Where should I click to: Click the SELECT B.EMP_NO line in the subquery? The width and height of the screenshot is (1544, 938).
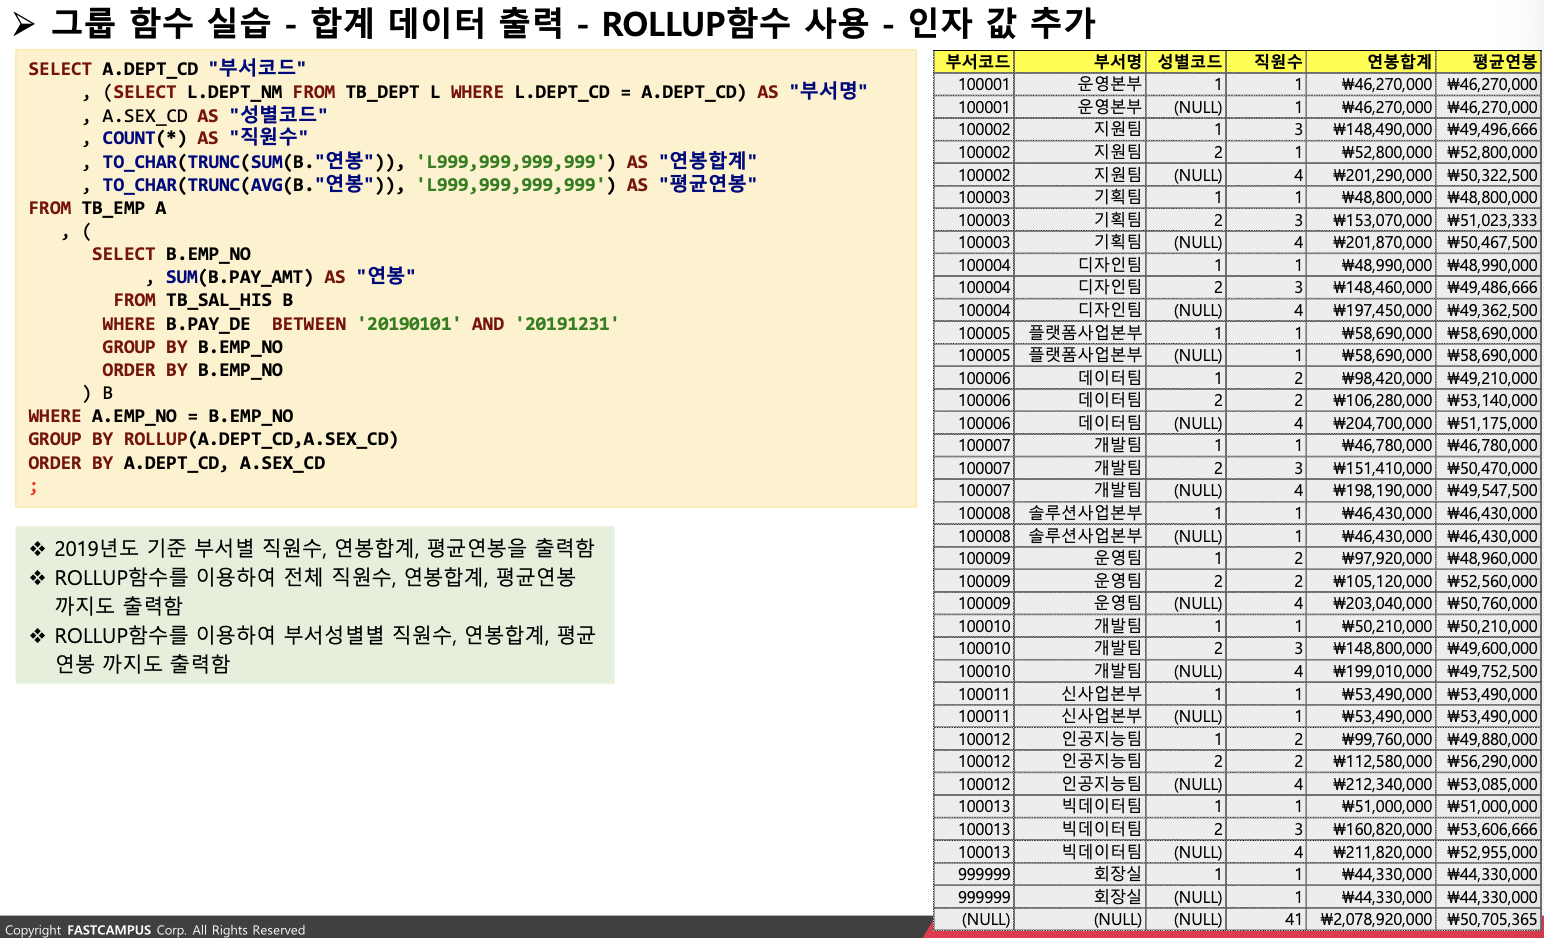click(171, 254)
